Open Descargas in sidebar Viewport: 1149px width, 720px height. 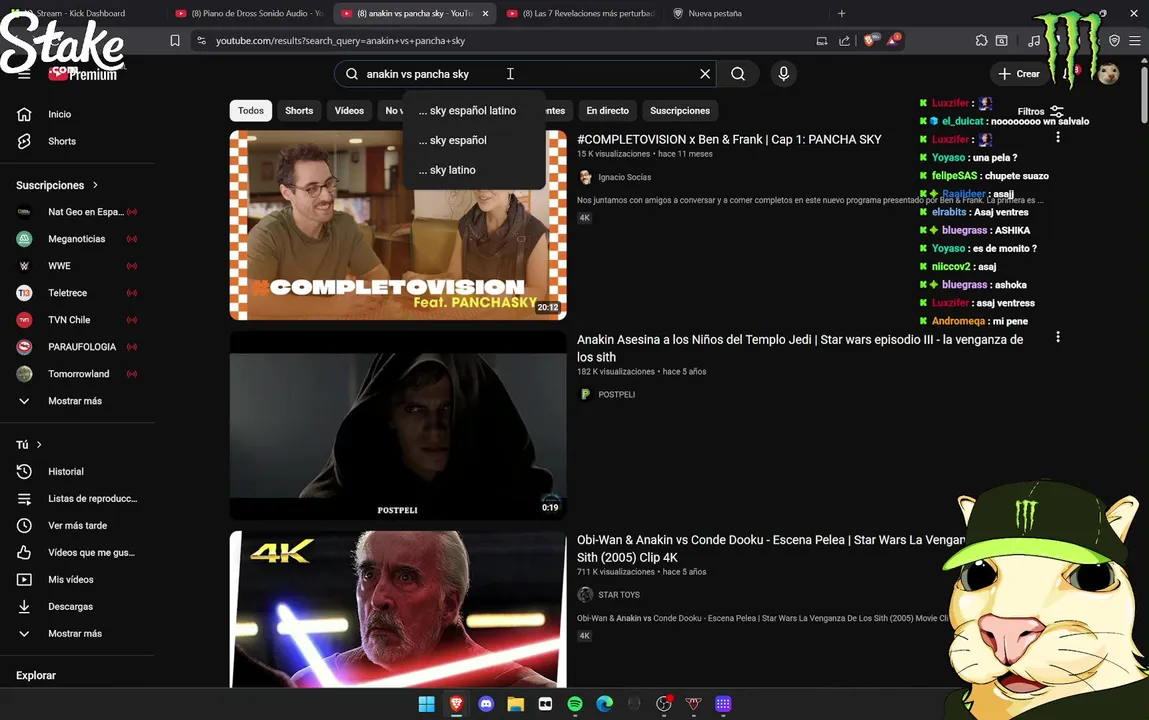(70, 606)
